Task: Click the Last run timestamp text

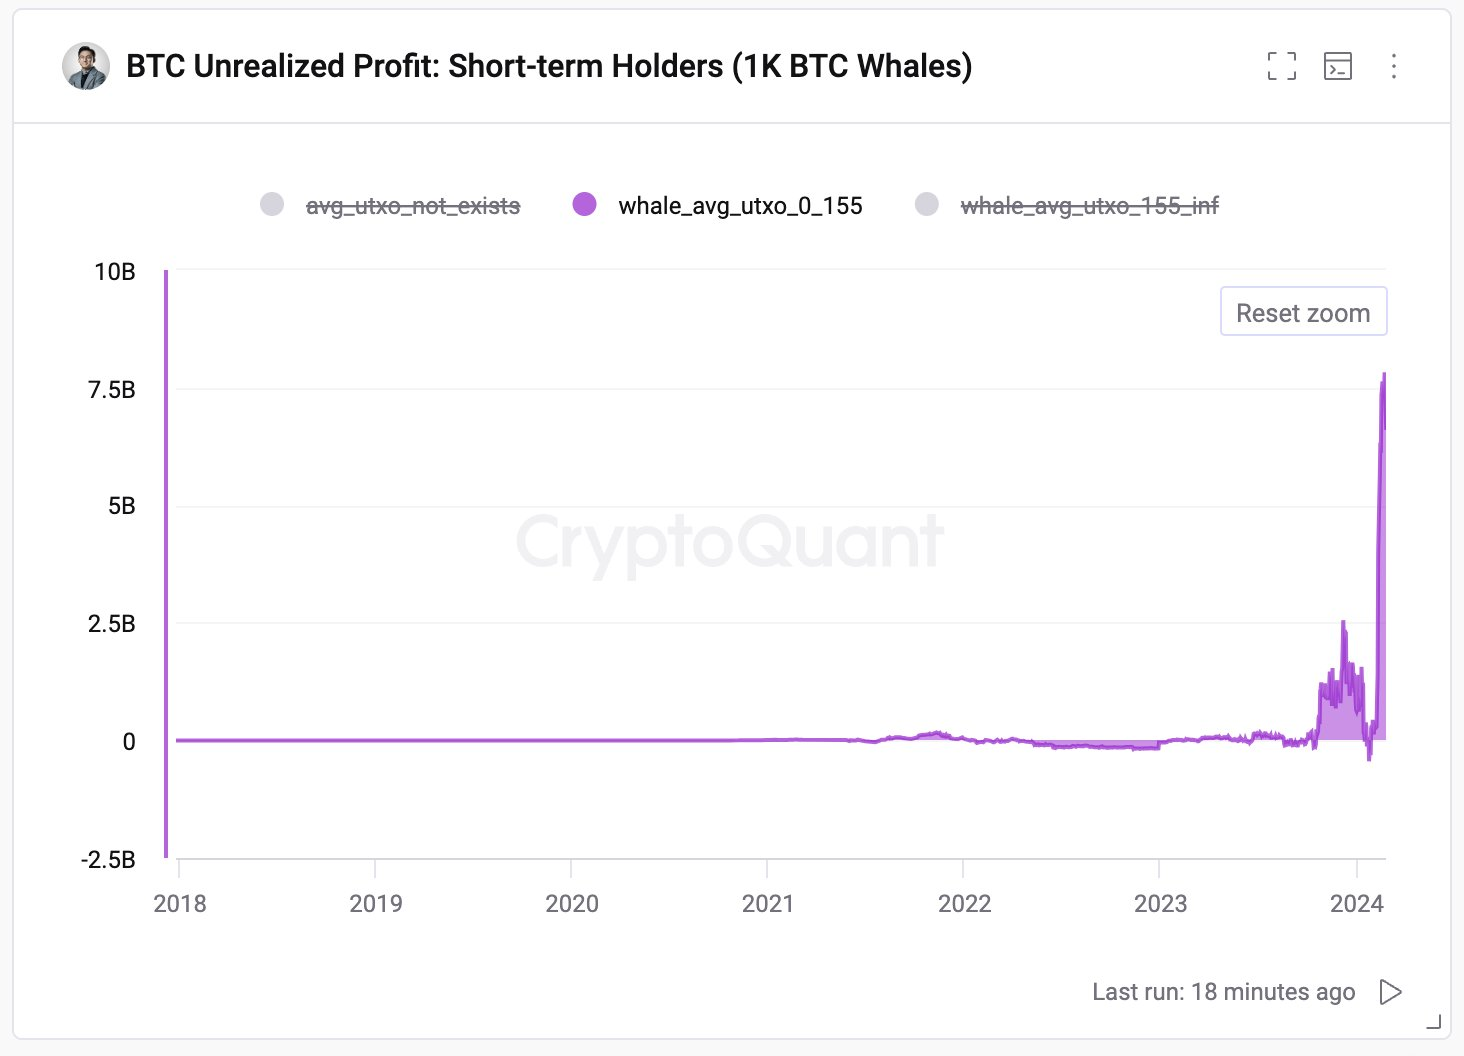Action: point(1223,992)
